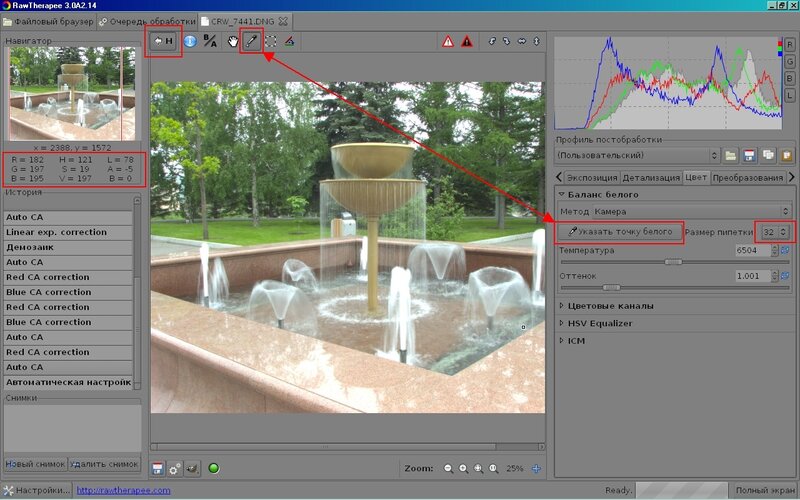Click the Новый снимок button

(36, 464)
